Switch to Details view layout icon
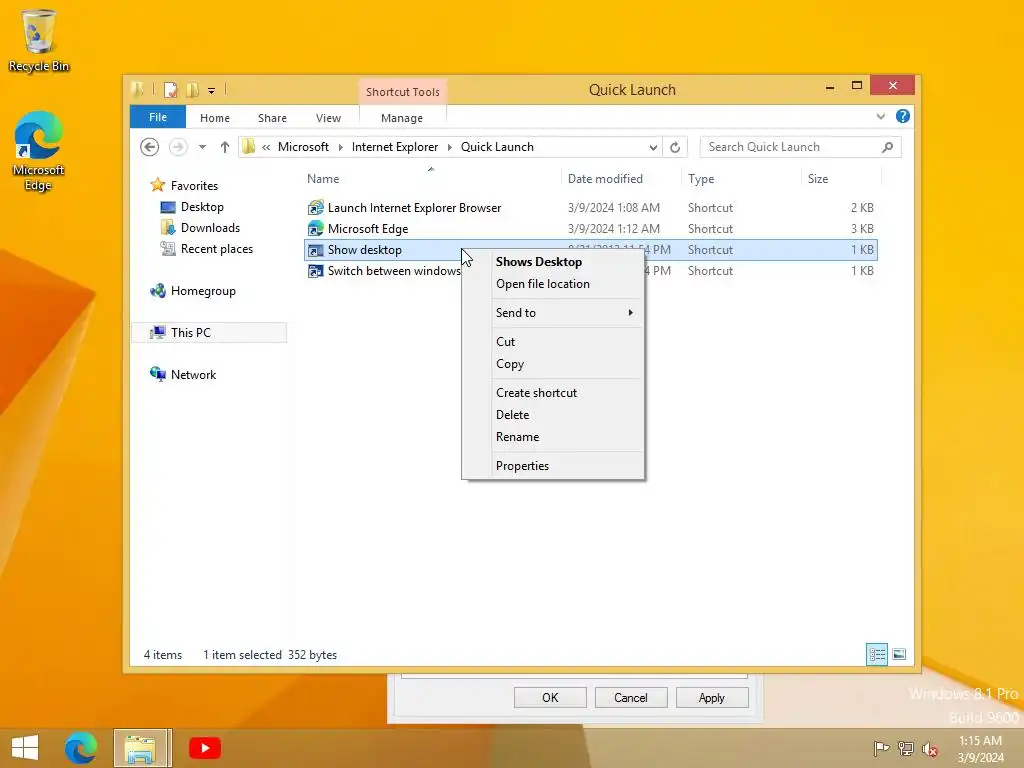 876,654
